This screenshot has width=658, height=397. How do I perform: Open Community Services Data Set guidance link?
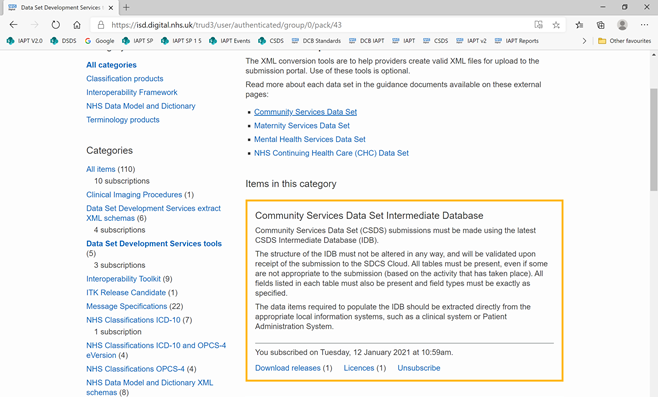306,112
